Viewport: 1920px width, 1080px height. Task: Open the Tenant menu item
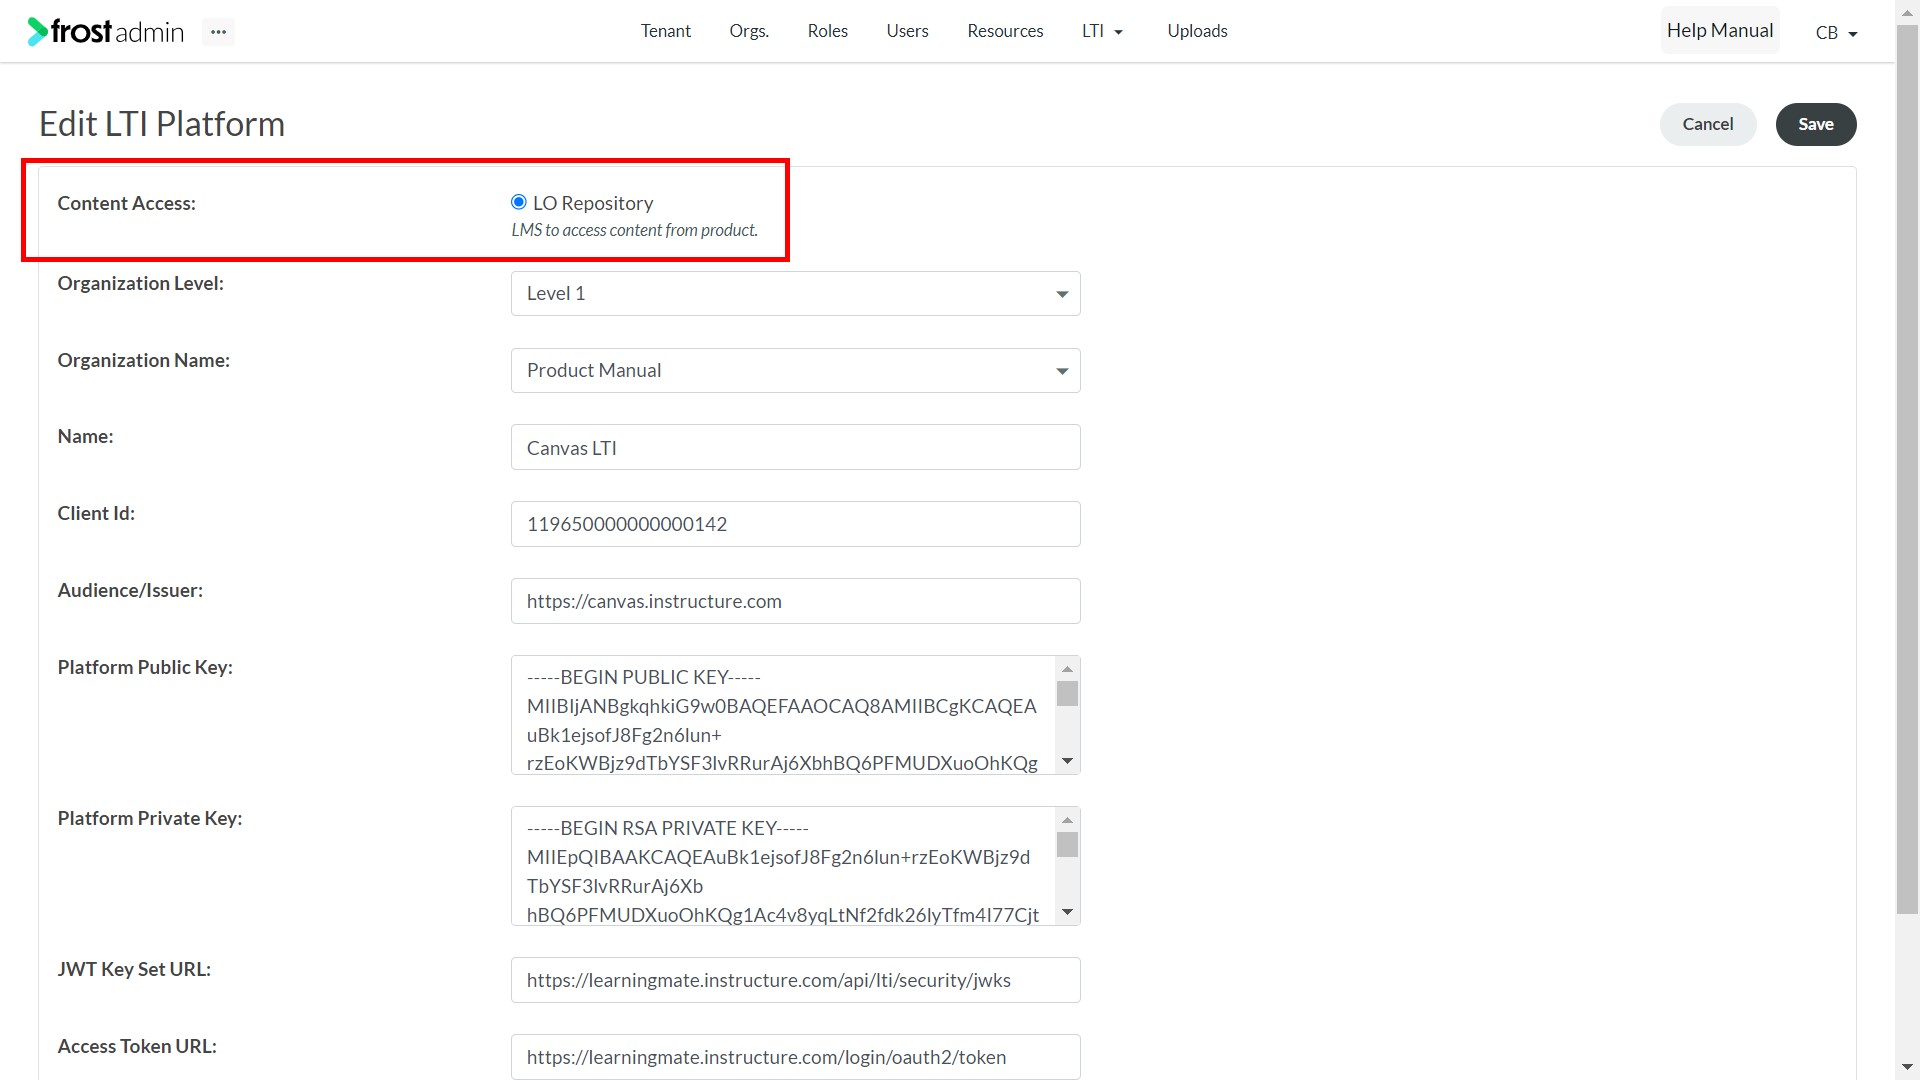point(666,31)
